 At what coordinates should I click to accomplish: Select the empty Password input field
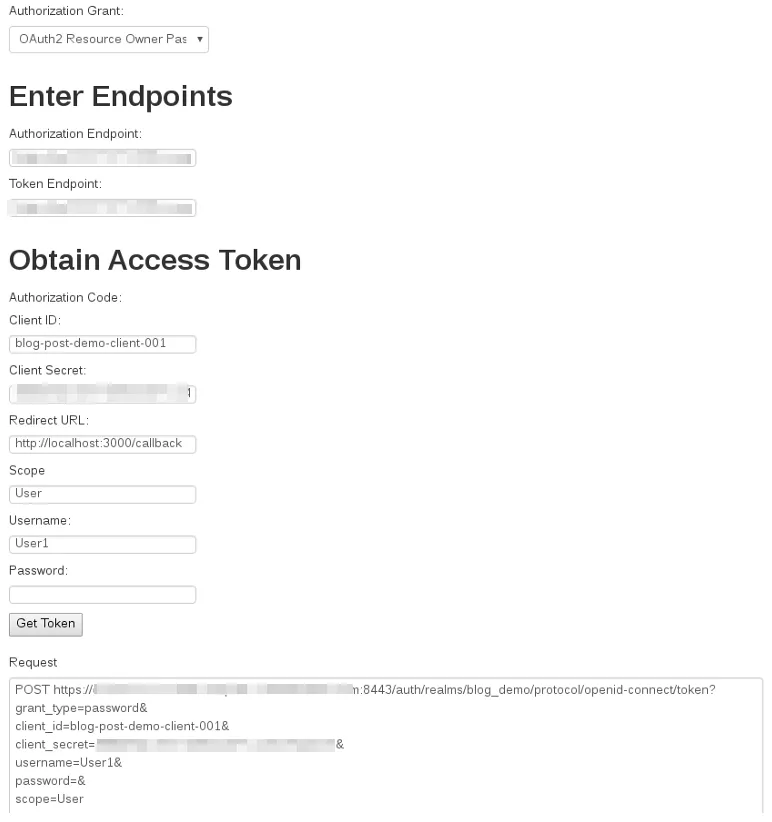point(102,594)
